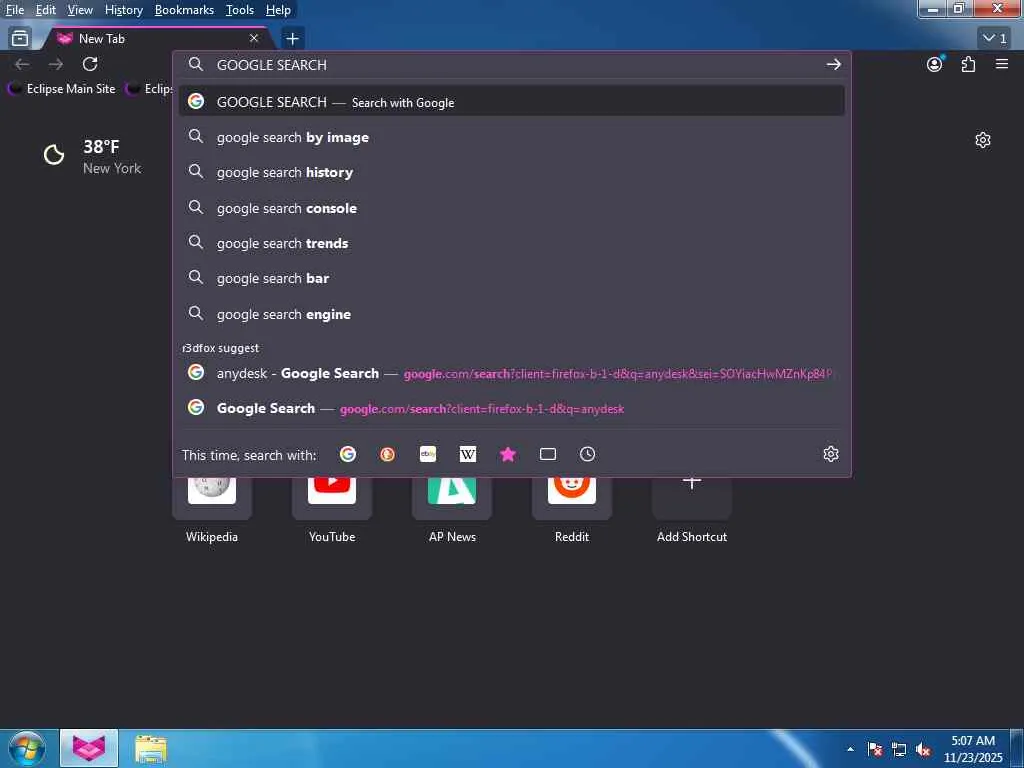Open anydesk - Google Search history entry

(x=512, y=374)
